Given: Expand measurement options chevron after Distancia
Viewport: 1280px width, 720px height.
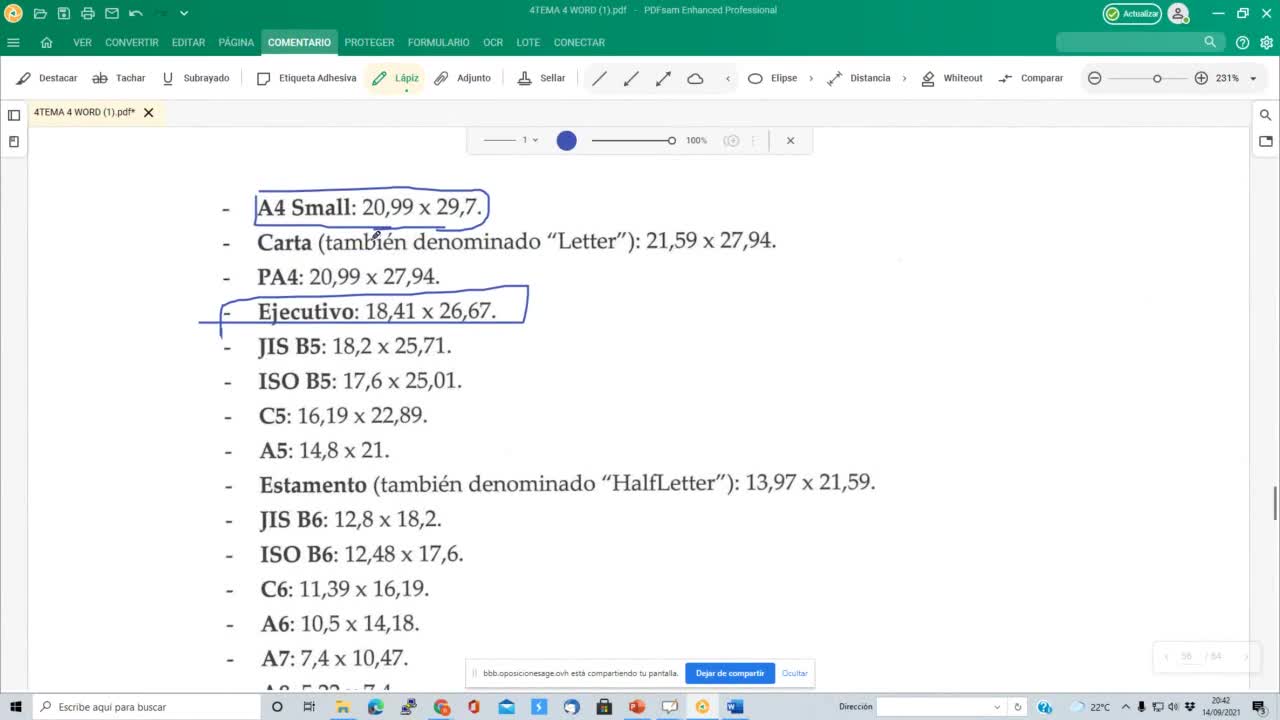Looking at the screenshot, I should point(904,78).
